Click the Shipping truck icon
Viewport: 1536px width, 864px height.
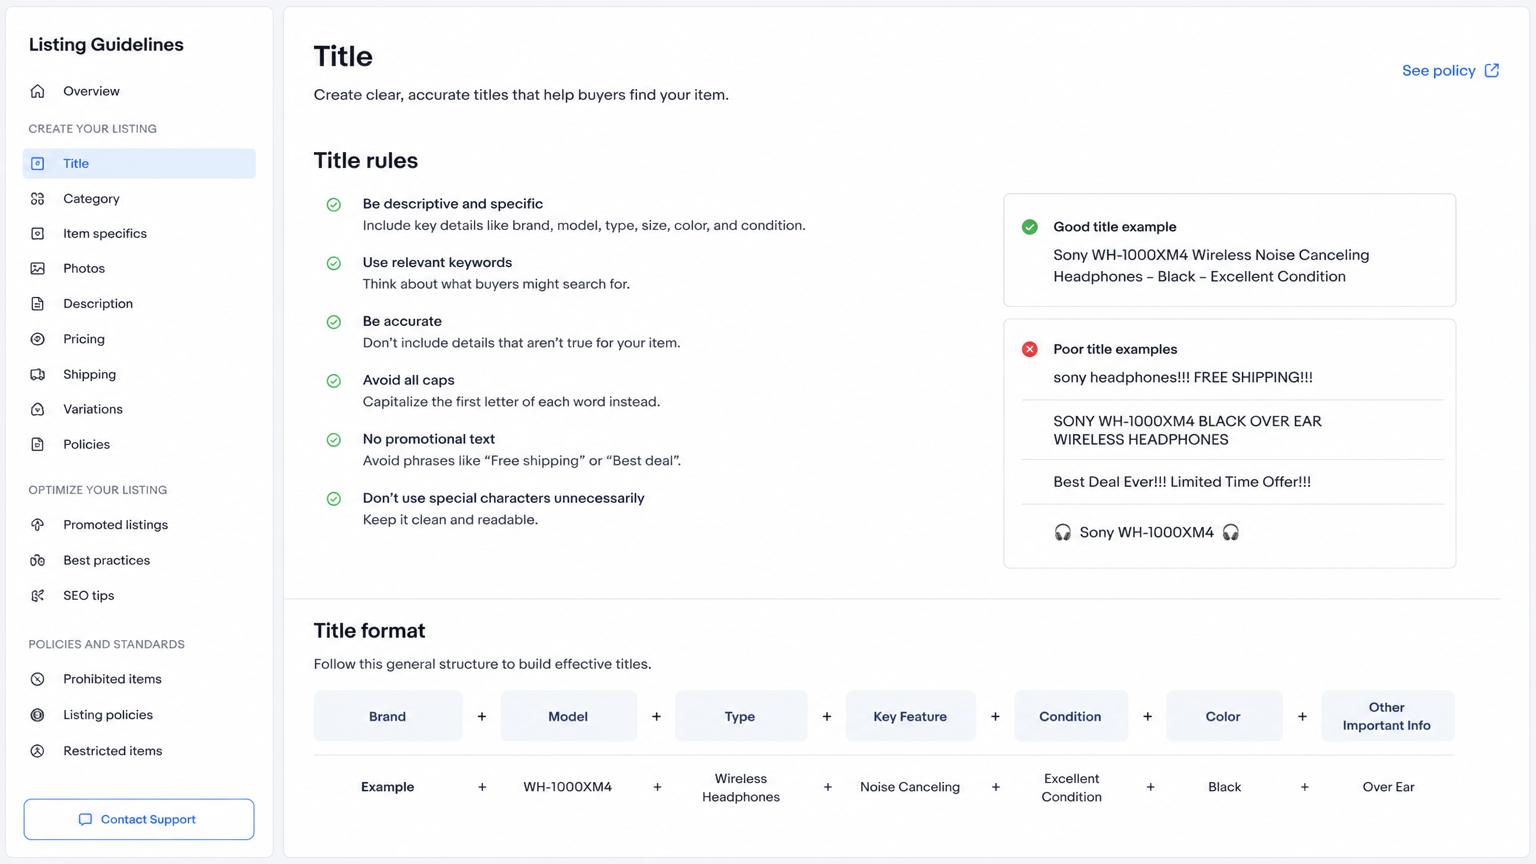tap(38, 374)
